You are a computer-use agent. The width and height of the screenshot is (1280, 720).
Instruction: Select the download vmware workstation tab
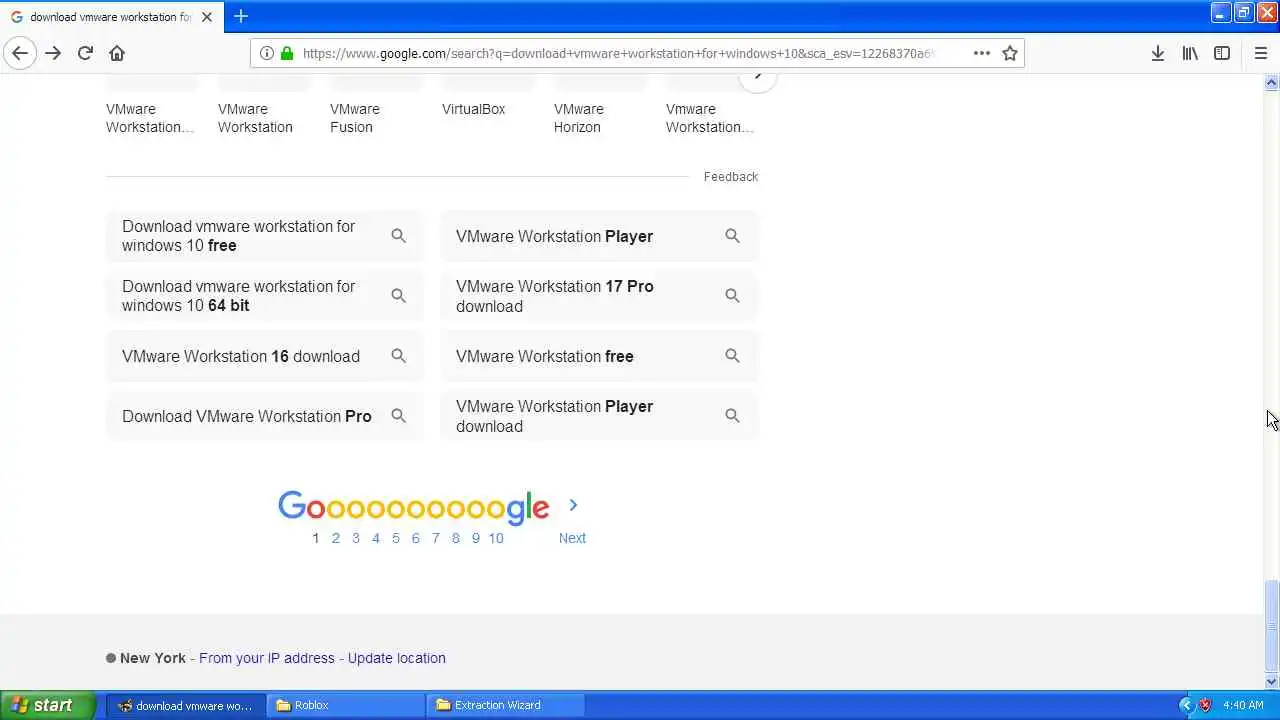point(111,17)
